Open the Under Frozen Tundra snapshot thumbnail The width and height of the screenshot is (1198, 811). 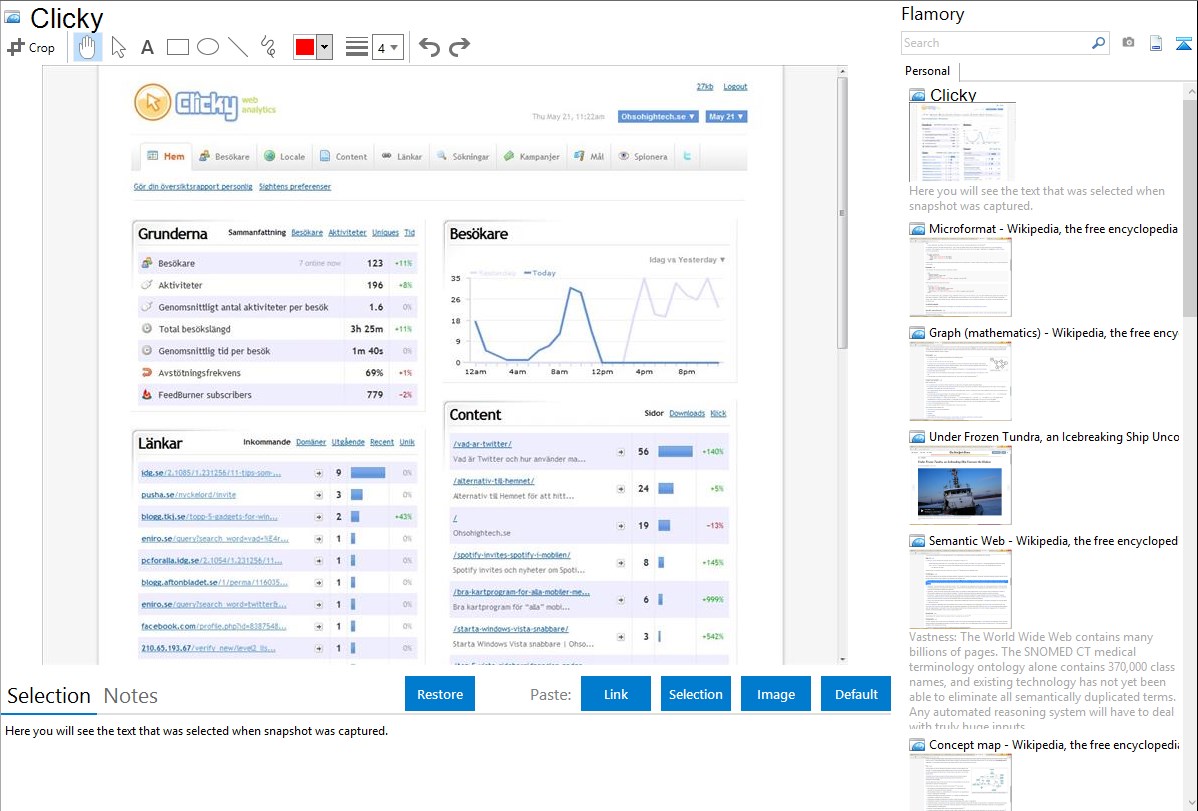(960, 485)
